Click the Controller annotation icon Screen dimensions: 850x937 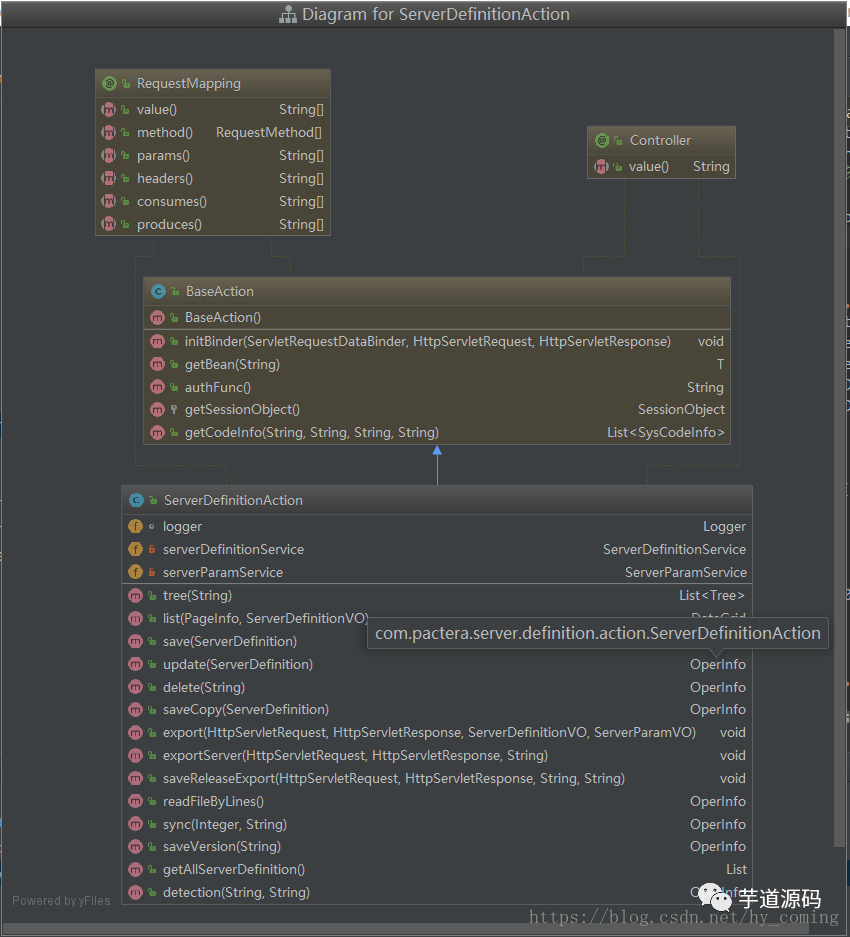tap(602, 140)
